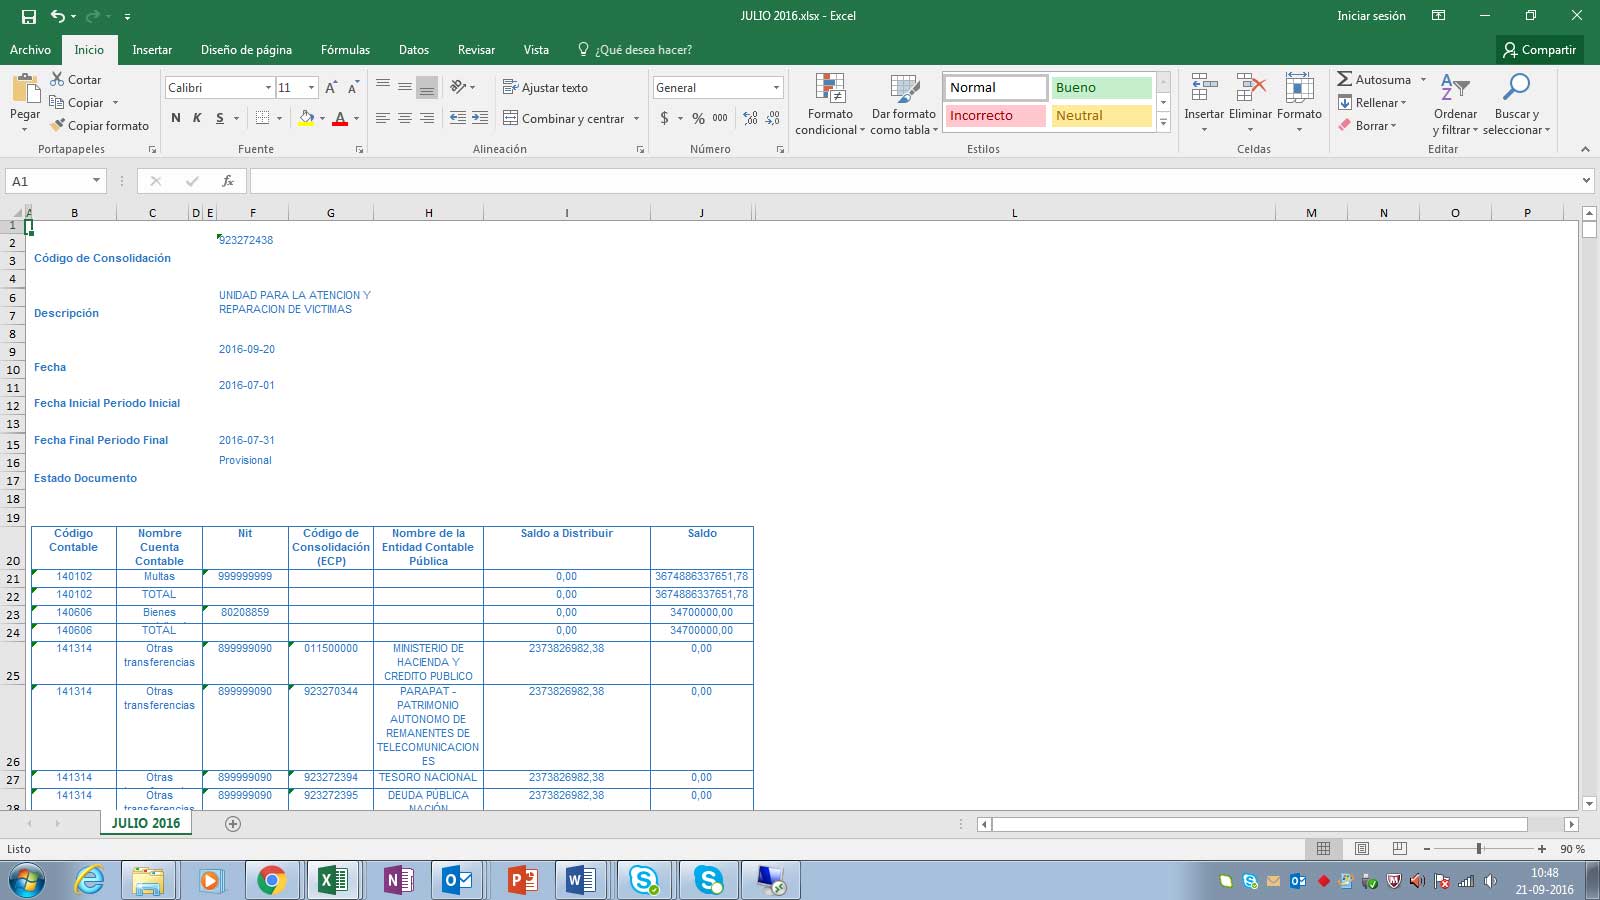The image size is (1600, 900).
Task: Toggle bold N formatting
Action: (x=176, y=118)
